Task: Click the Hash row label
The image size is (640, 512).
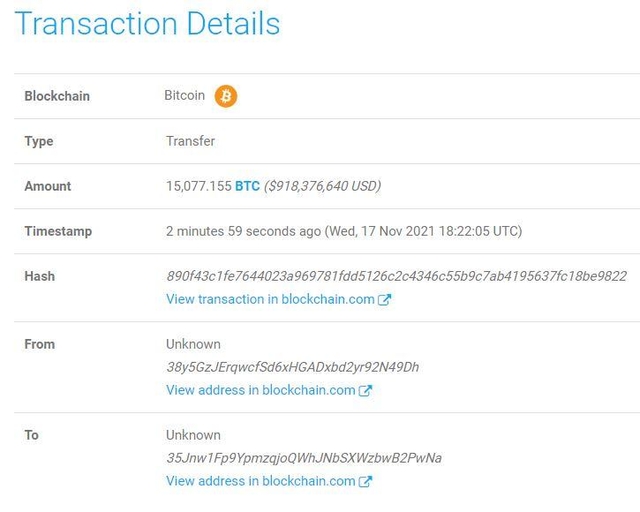Action: [40, 276]
